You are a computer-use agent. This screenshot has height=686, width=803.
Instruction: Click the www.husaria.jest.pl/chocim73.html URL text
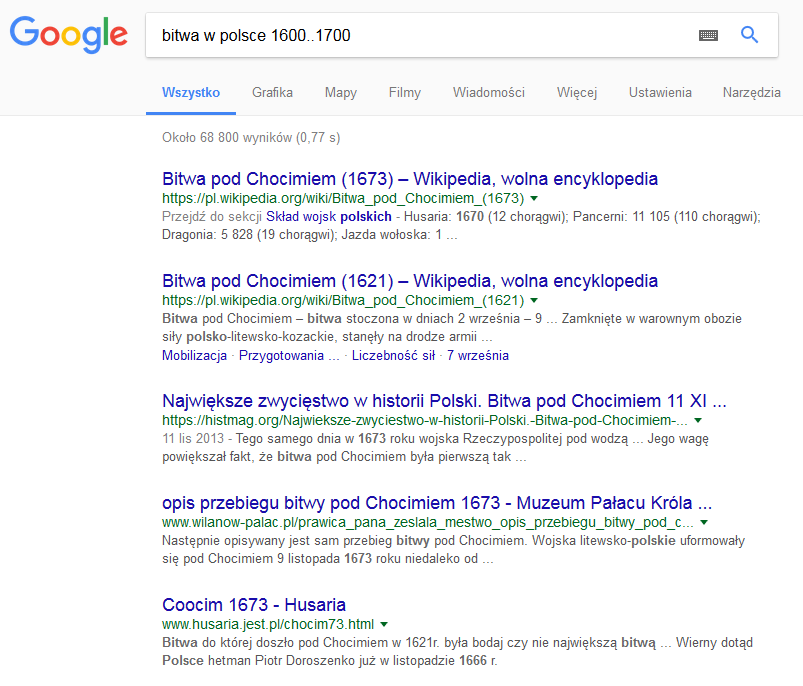coord(268,624)
